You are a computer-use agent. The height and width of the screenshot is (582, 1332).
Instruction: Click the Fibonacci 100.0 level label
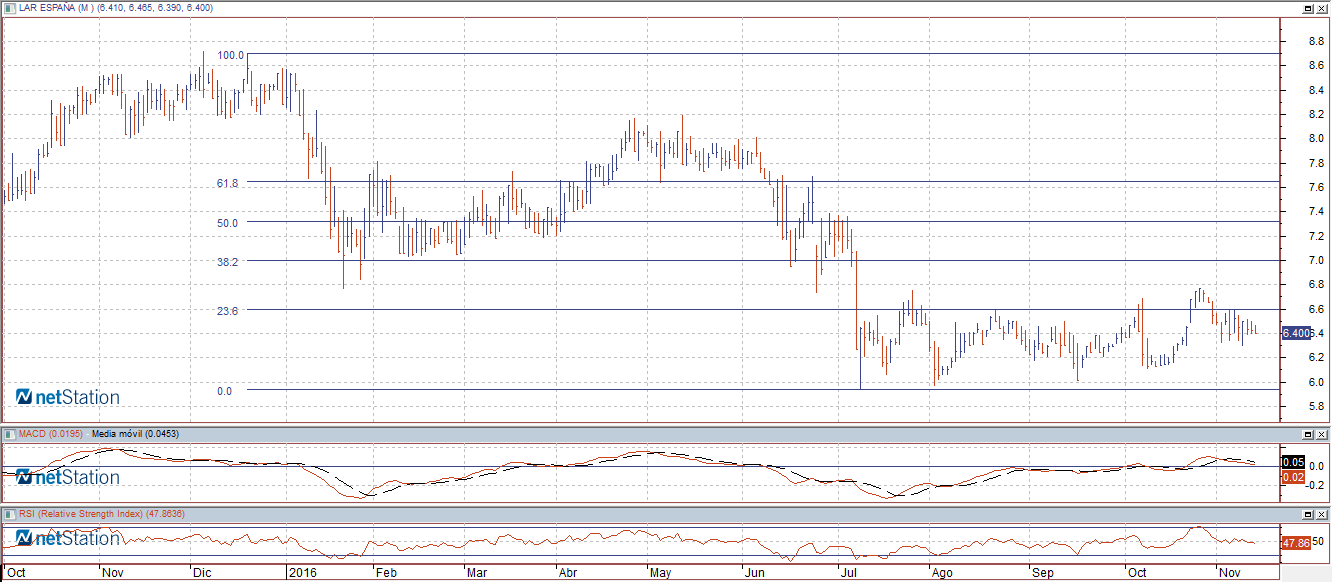(231, 55)
